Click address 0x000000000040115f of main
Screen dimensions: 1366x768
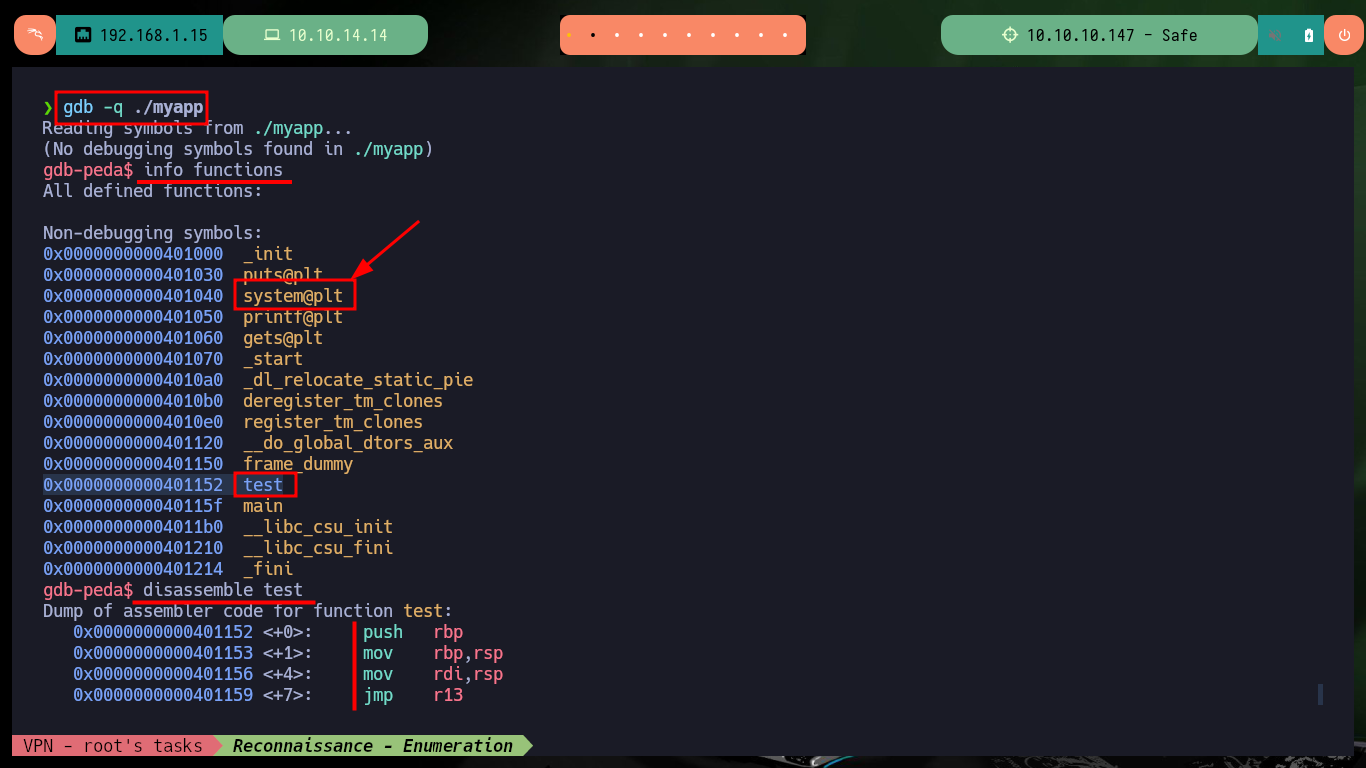[x=133, y=506]
